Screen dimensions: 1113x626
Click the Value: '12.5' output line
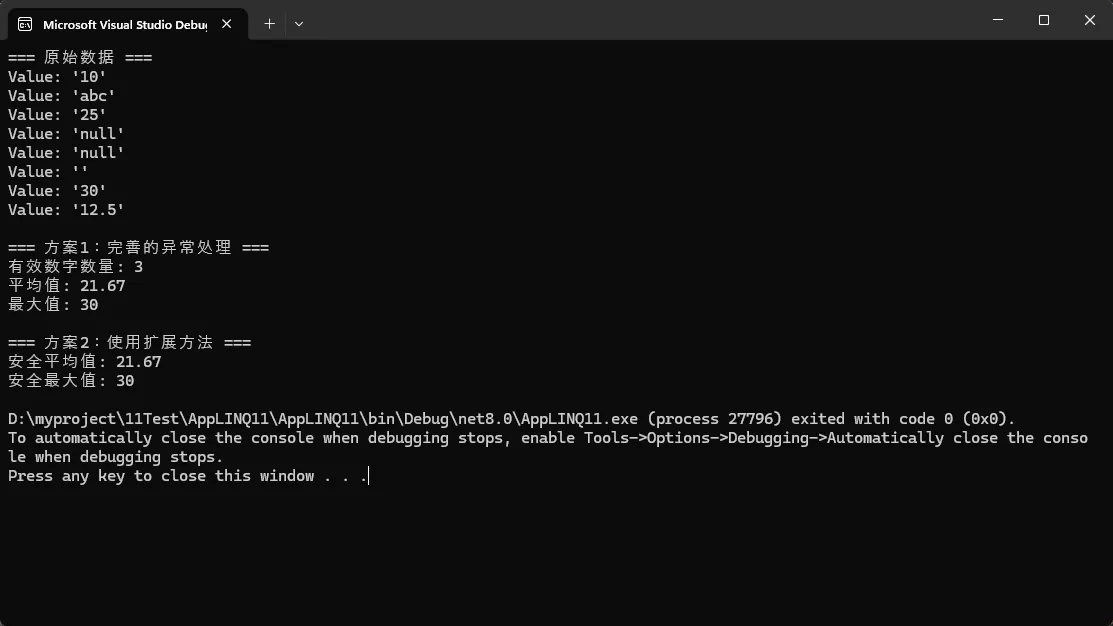pyautogui.click(x=66, y=209)
